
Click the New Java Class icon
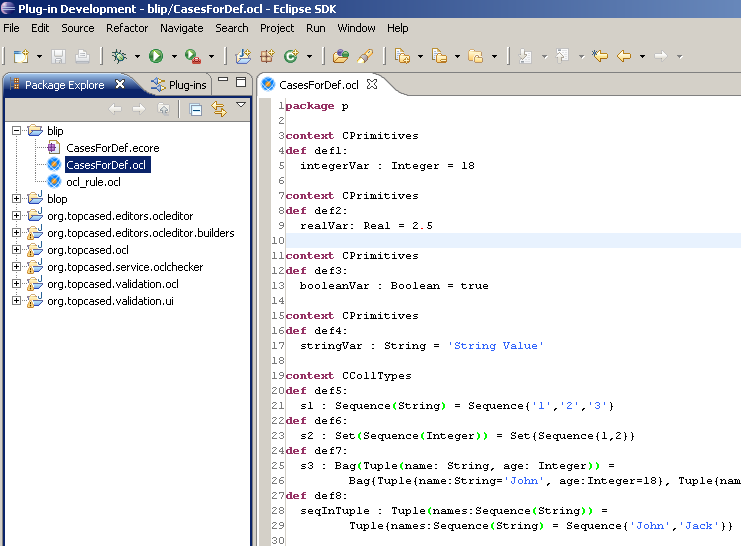click(291, 56)
